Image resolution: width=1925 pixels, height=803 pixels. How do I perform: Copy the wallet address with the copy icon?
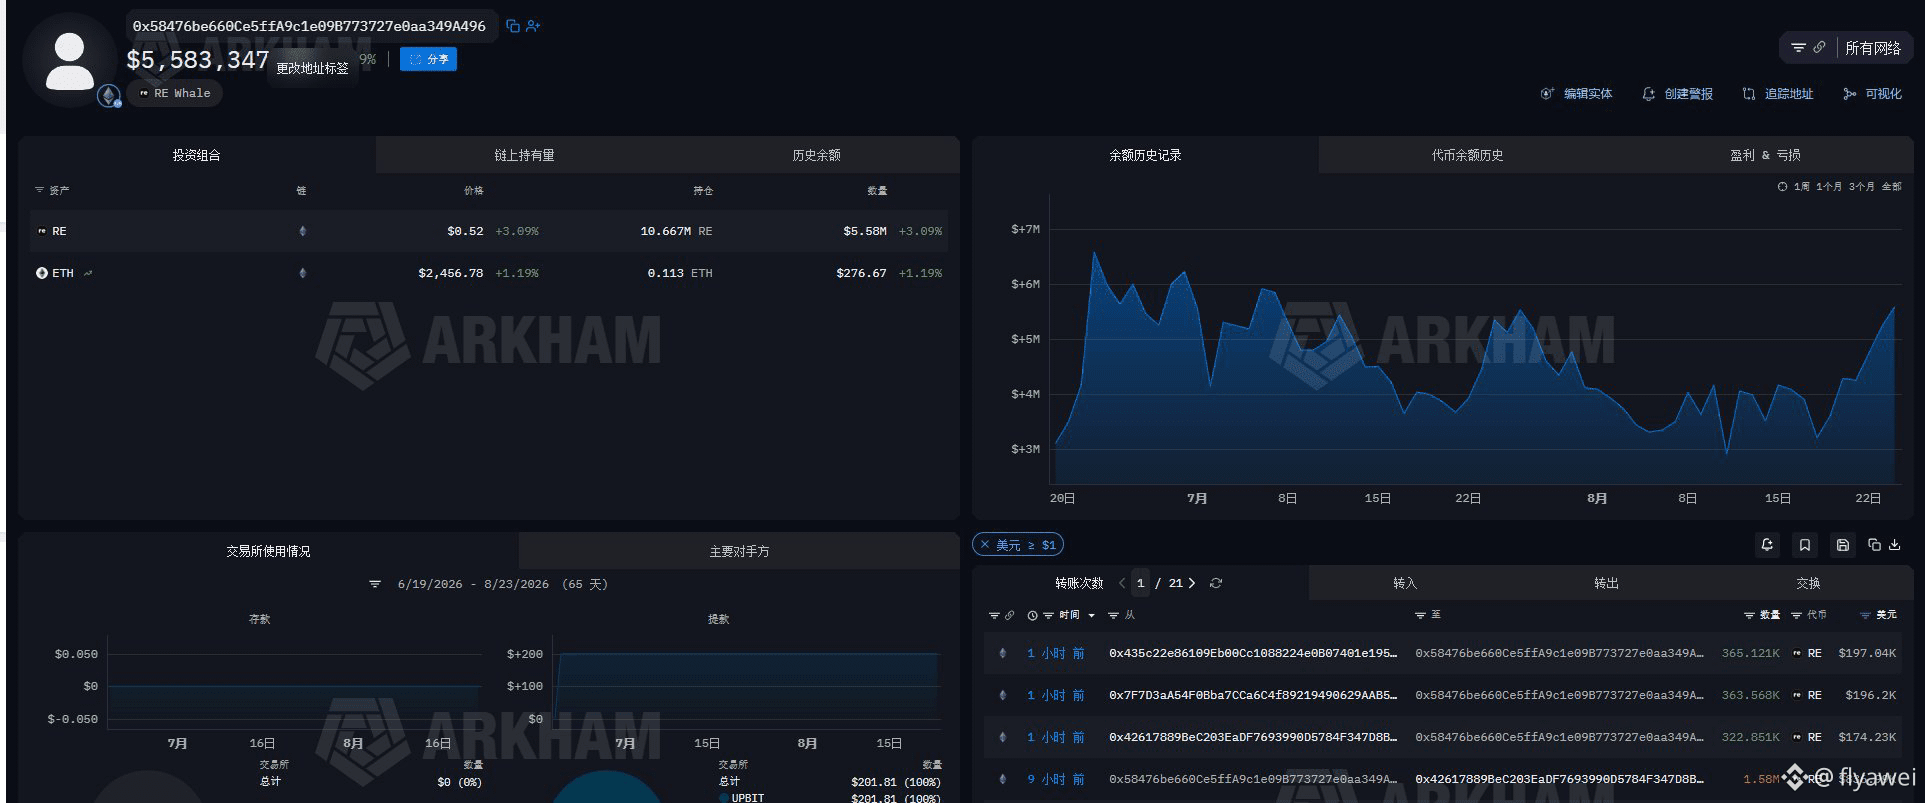pyautogui.click(x=513, y=26)
